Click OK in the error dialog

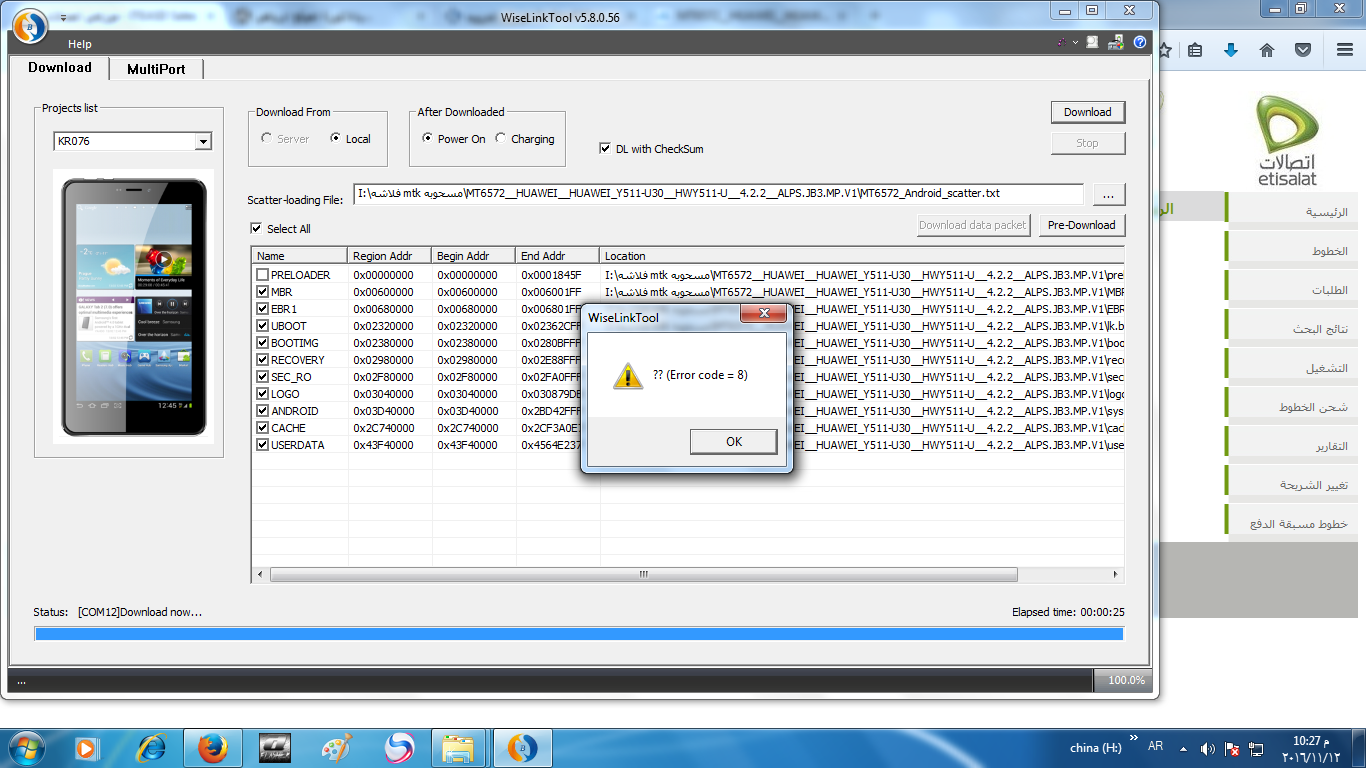[733, 442]
